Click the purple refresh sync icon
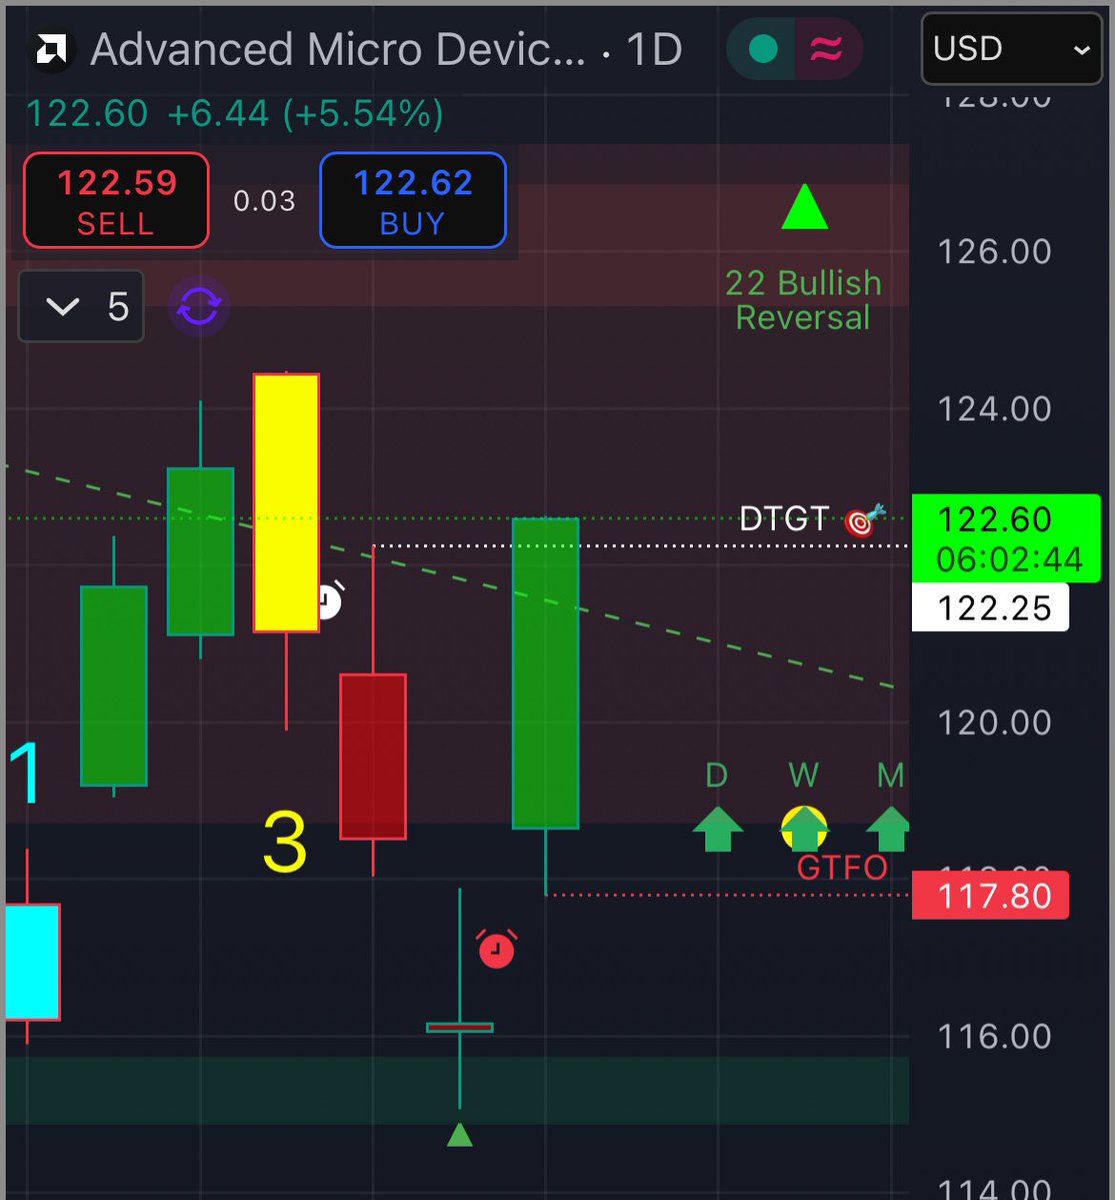Screen dimensions: 1115x1200 tap(199, 307)
